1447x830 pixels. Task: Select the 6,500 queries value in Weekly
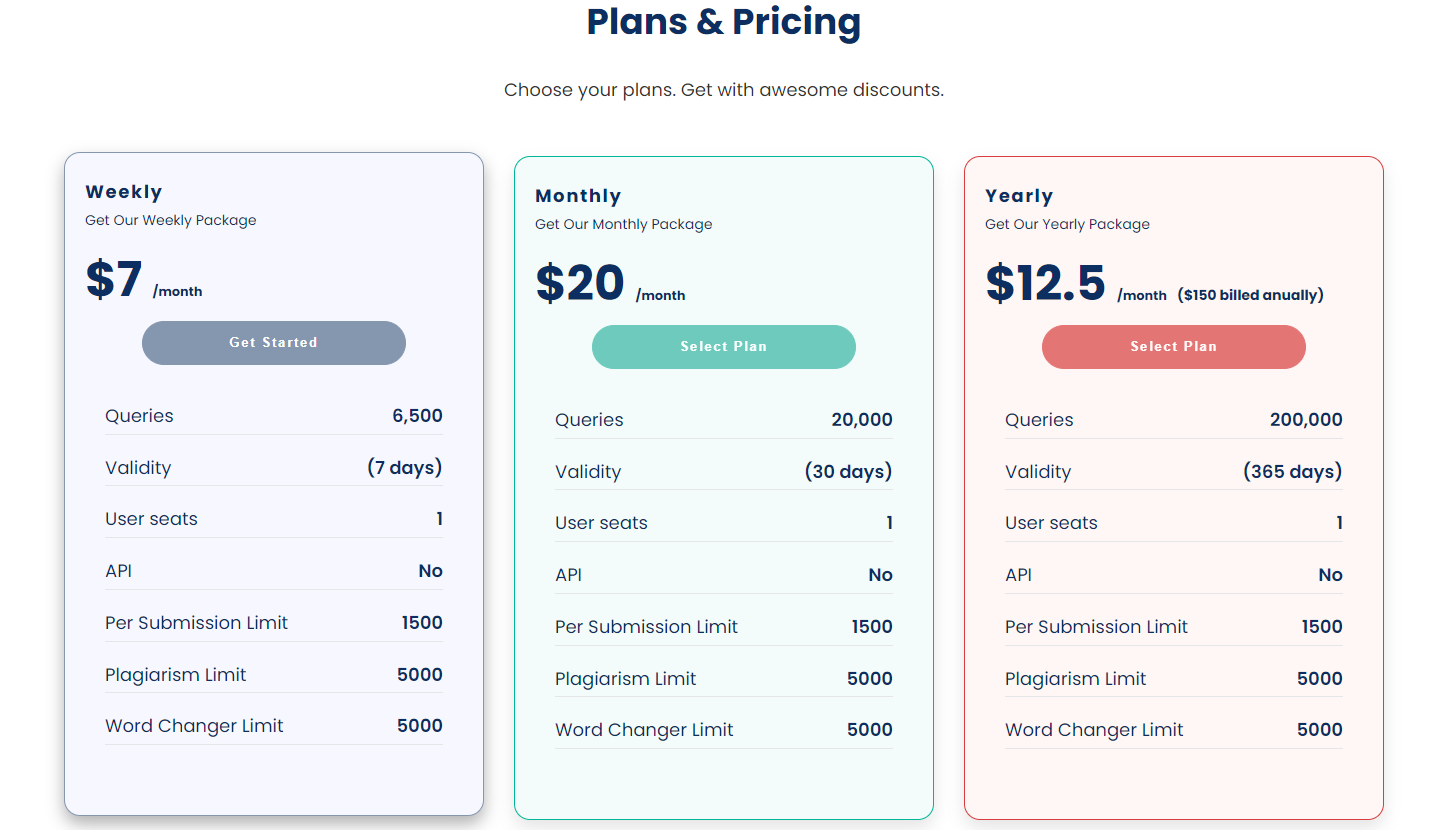417,416
